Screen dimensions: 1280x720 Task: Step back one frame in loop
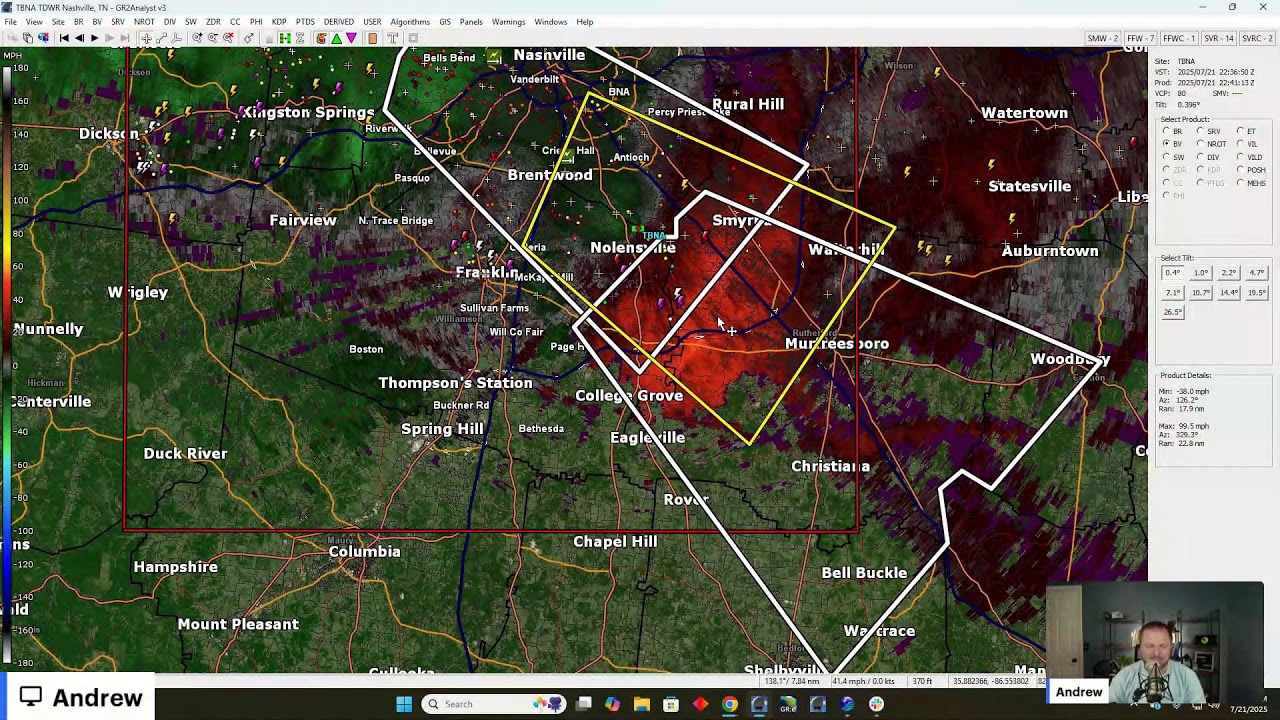pos(79,38)
